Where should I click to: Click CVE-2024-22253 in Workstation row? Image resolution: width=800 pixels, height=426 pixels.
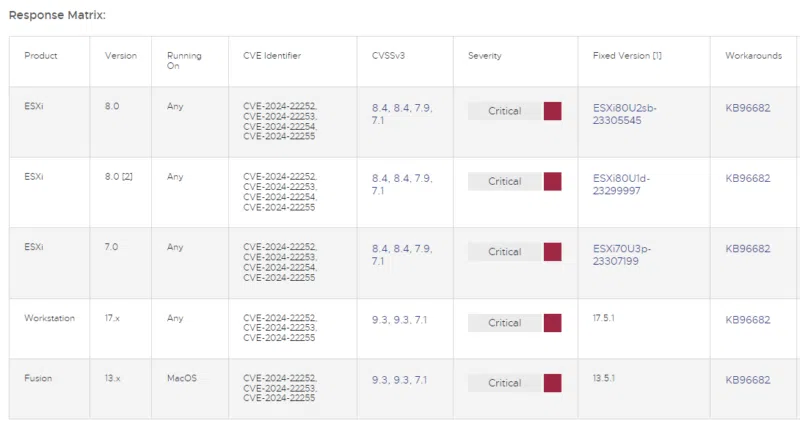280,328
